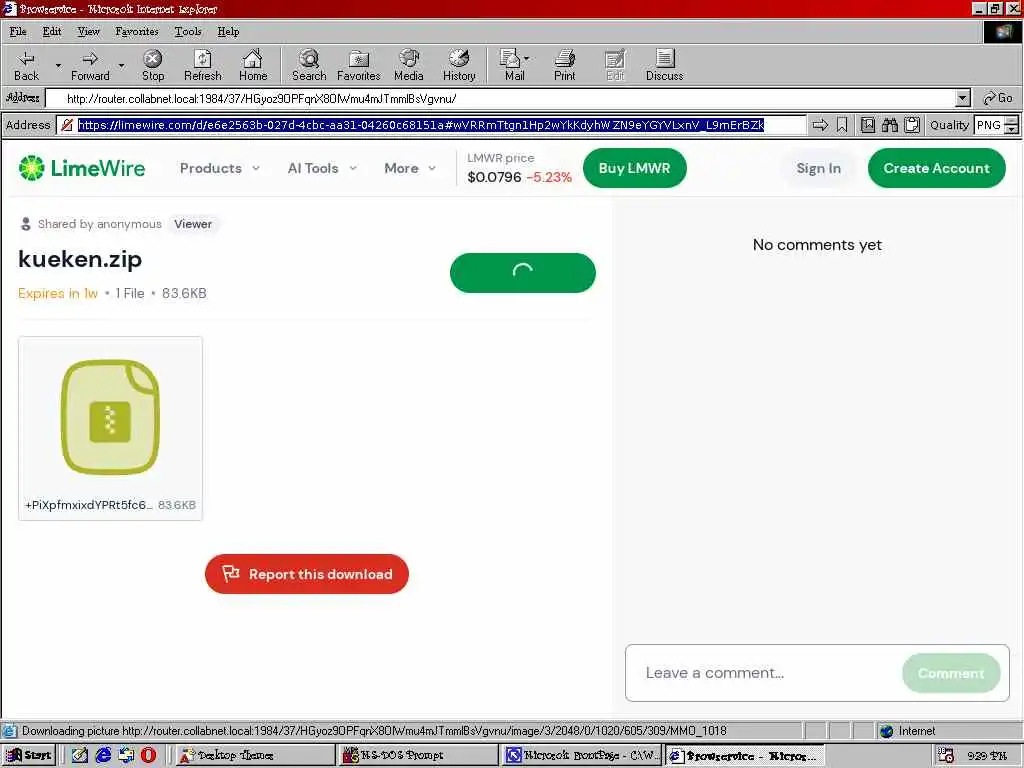Open the Tools menu

187,31
